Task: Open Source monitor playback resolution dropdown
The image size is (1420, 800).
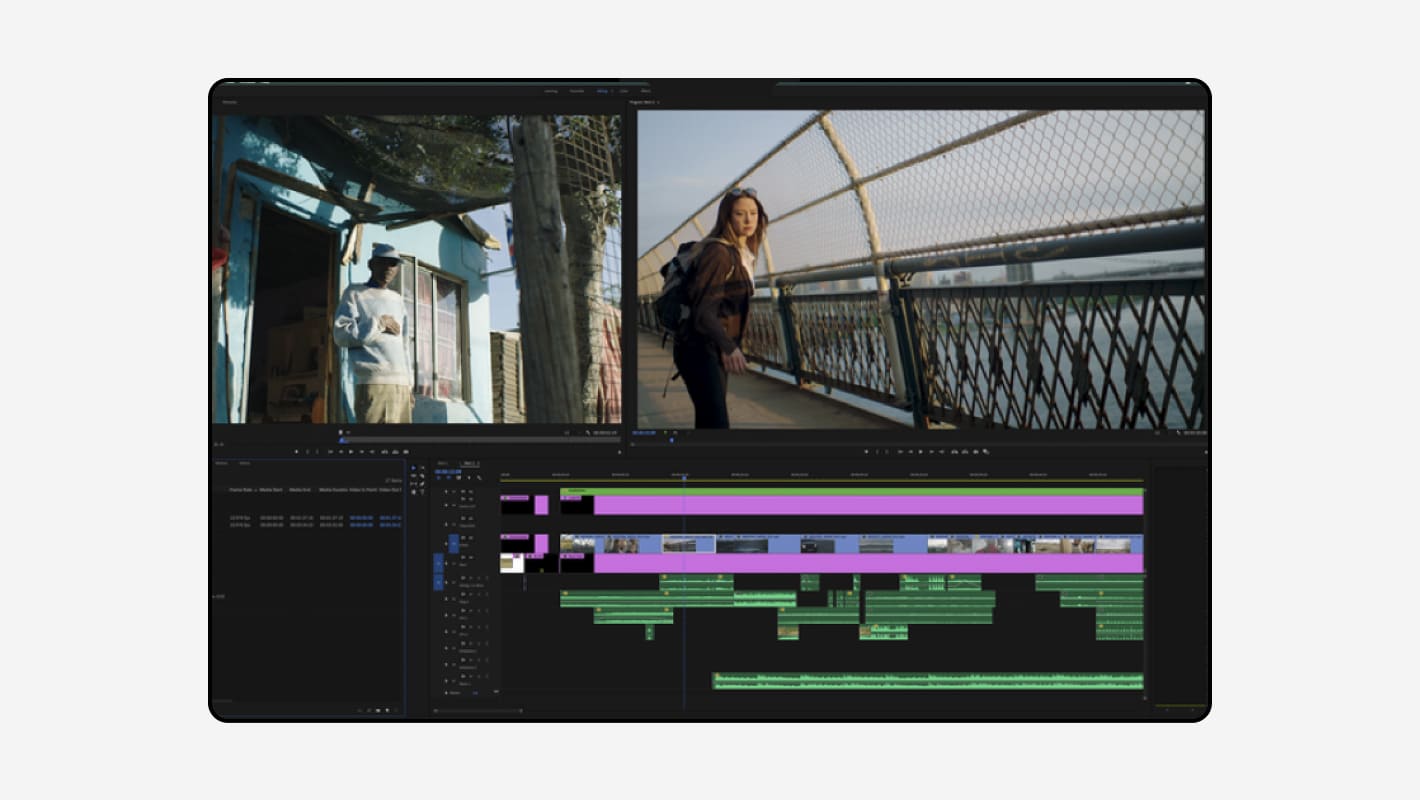Action: 569,433
